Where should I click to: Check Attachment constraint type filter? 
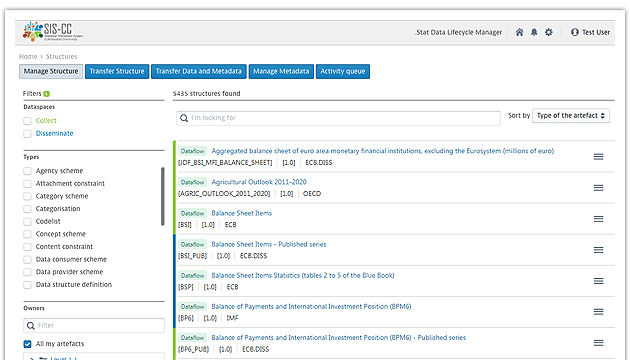27,184
